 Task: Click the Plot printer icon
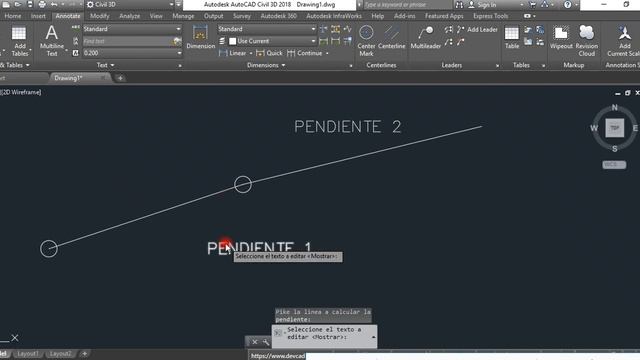click(42, 4)
